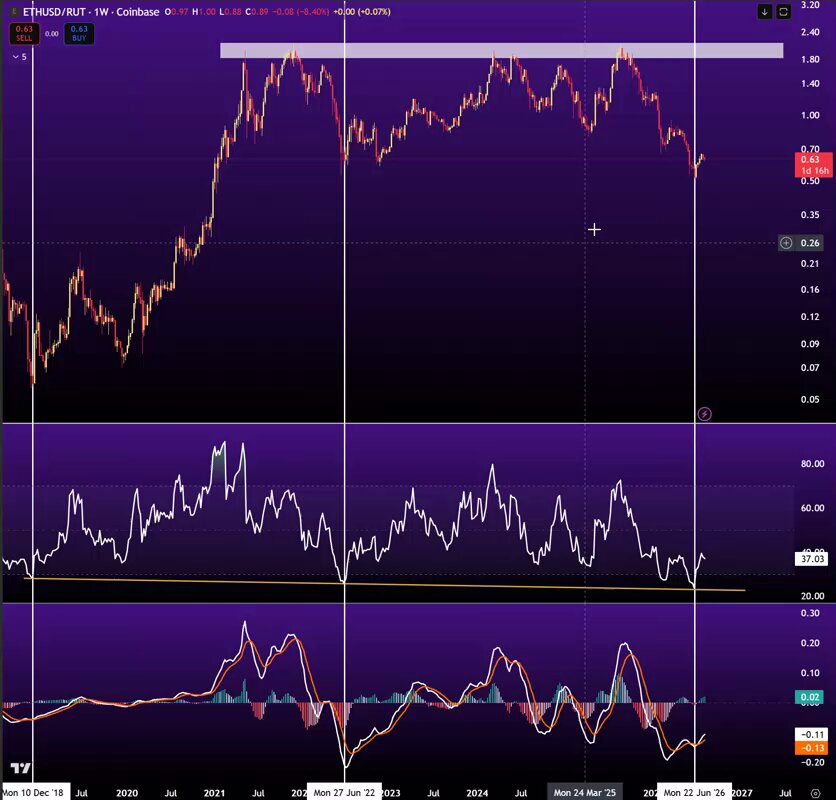Click the ETHUSD/RUT symbol title
836x800 pixels.
click(54, 12)
